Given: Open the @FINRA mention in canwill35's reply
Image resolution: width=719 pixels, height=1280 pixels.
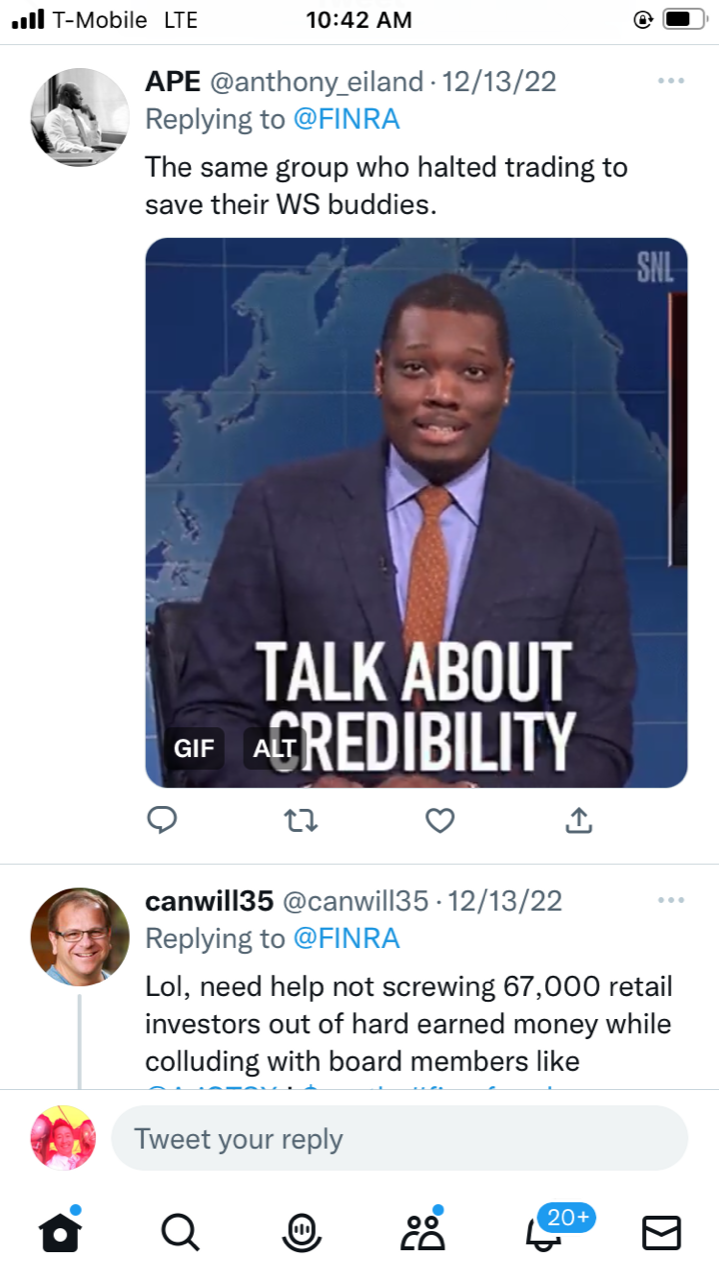Looking at the screenshot, I should (x=346, y=938).
